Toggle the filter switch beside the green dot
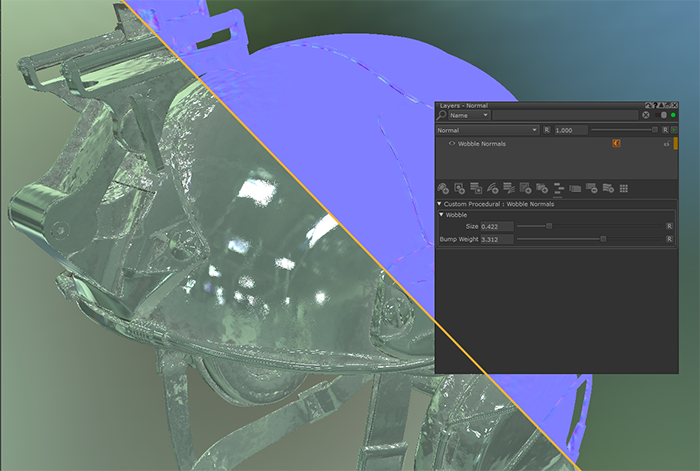The image size is (700, 471). (x=663, y=115)
